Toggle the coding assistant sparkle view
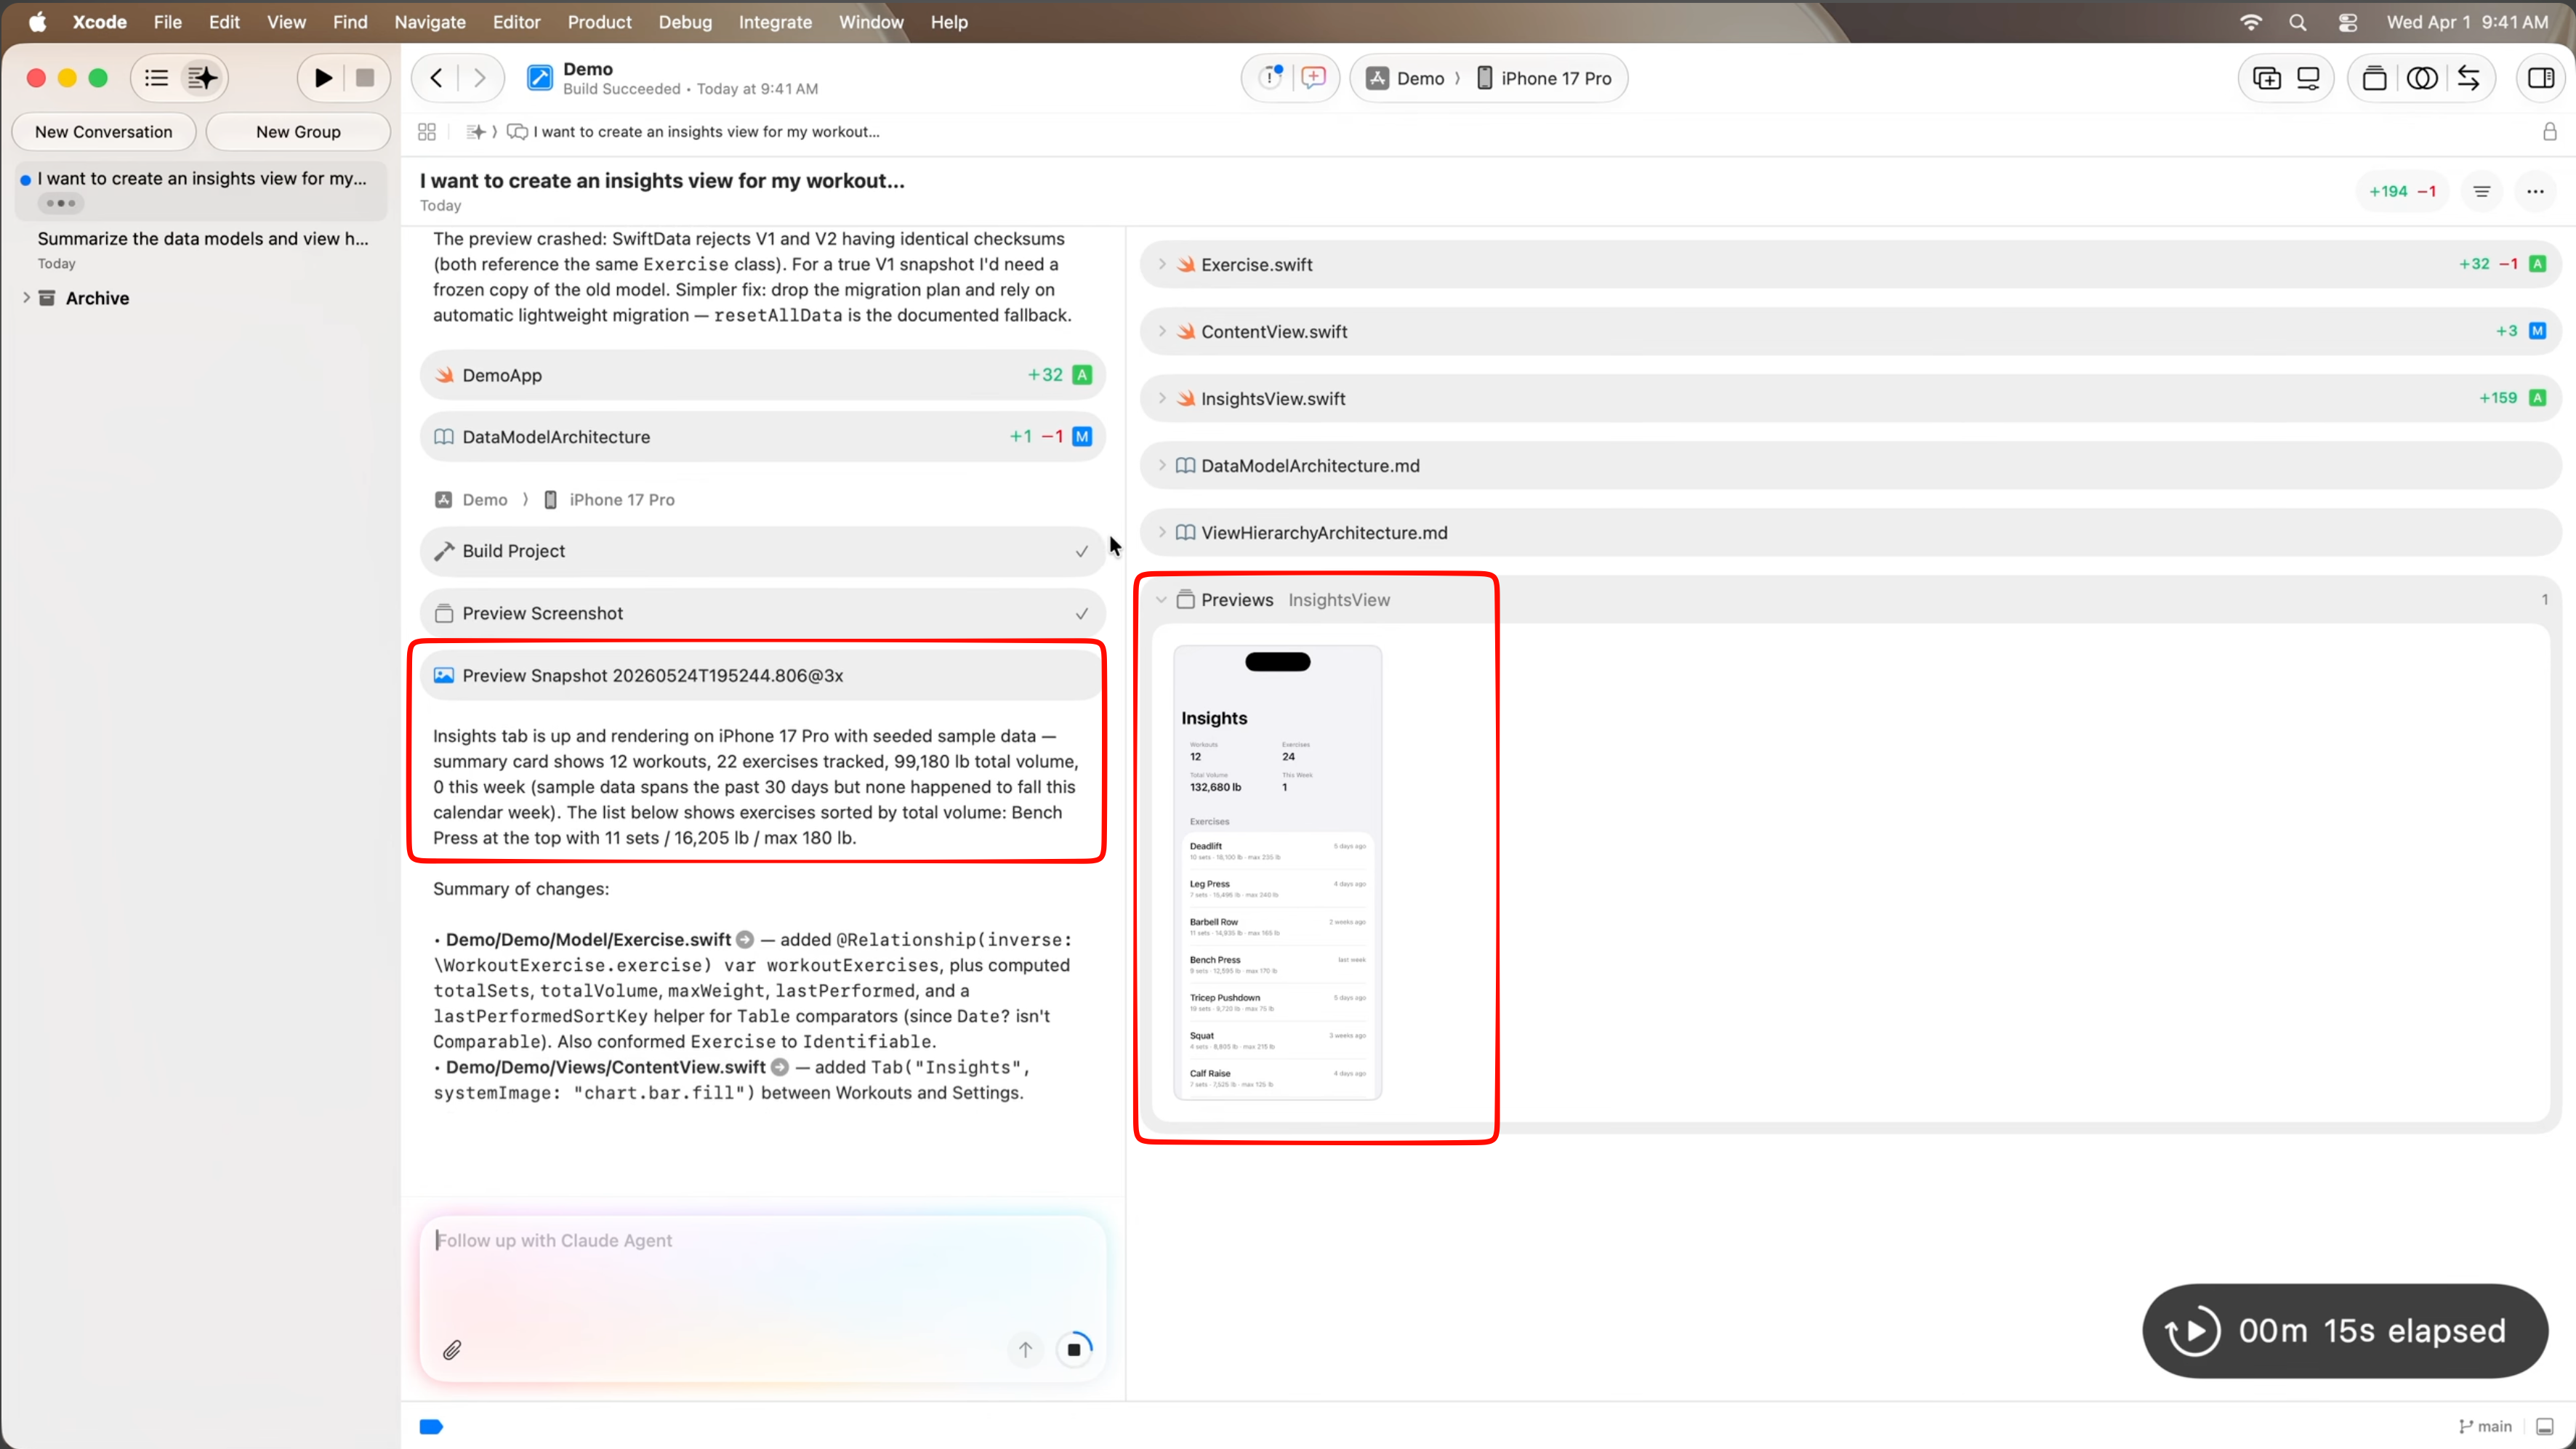This screenshot has height=1449, width=2576. (202, 78)
